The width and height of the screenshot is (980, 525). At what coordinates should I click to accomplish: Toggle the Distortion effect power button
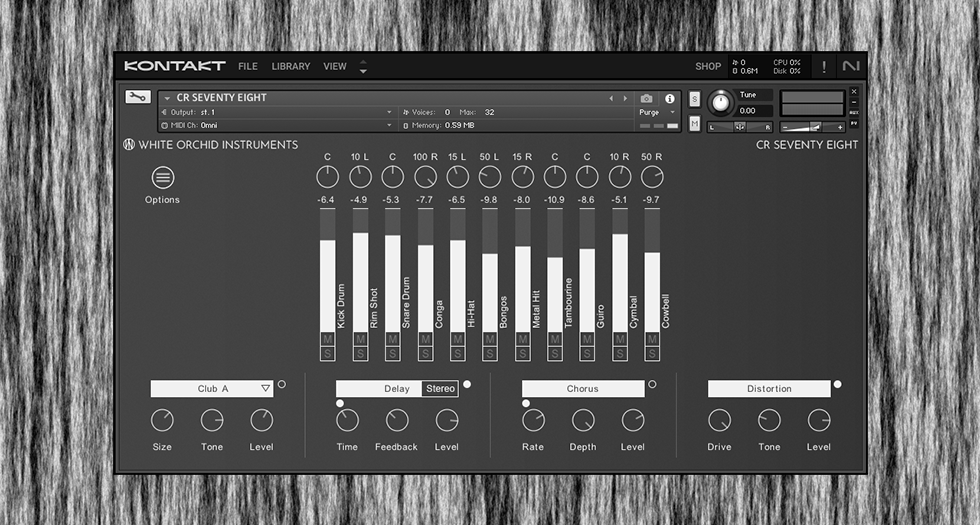click(x=838, y=384)
